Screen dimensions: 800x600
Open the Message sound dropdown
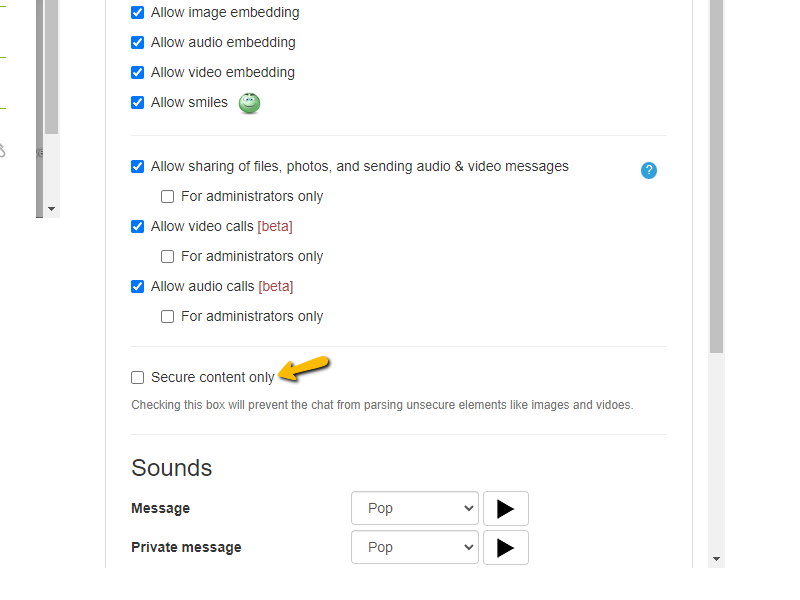click(x=414, y=508)
